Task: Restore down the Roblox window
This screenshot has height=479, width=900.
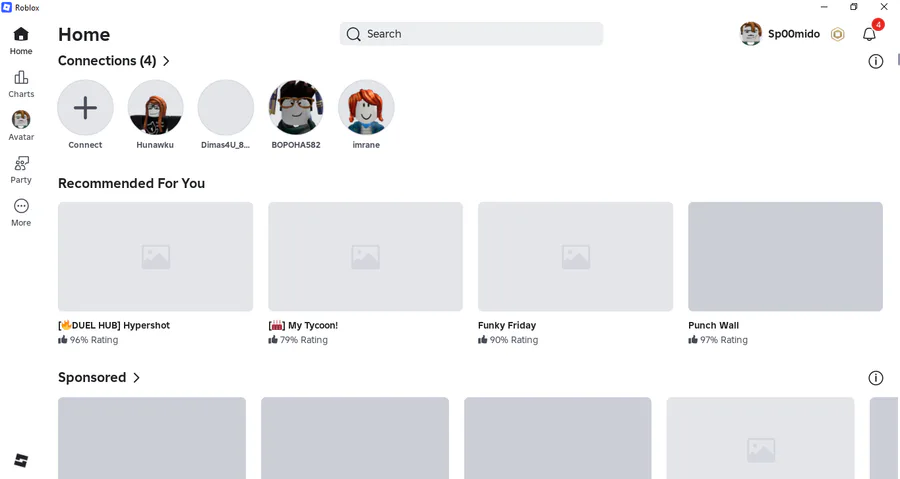Action: (x=854, y=7)
